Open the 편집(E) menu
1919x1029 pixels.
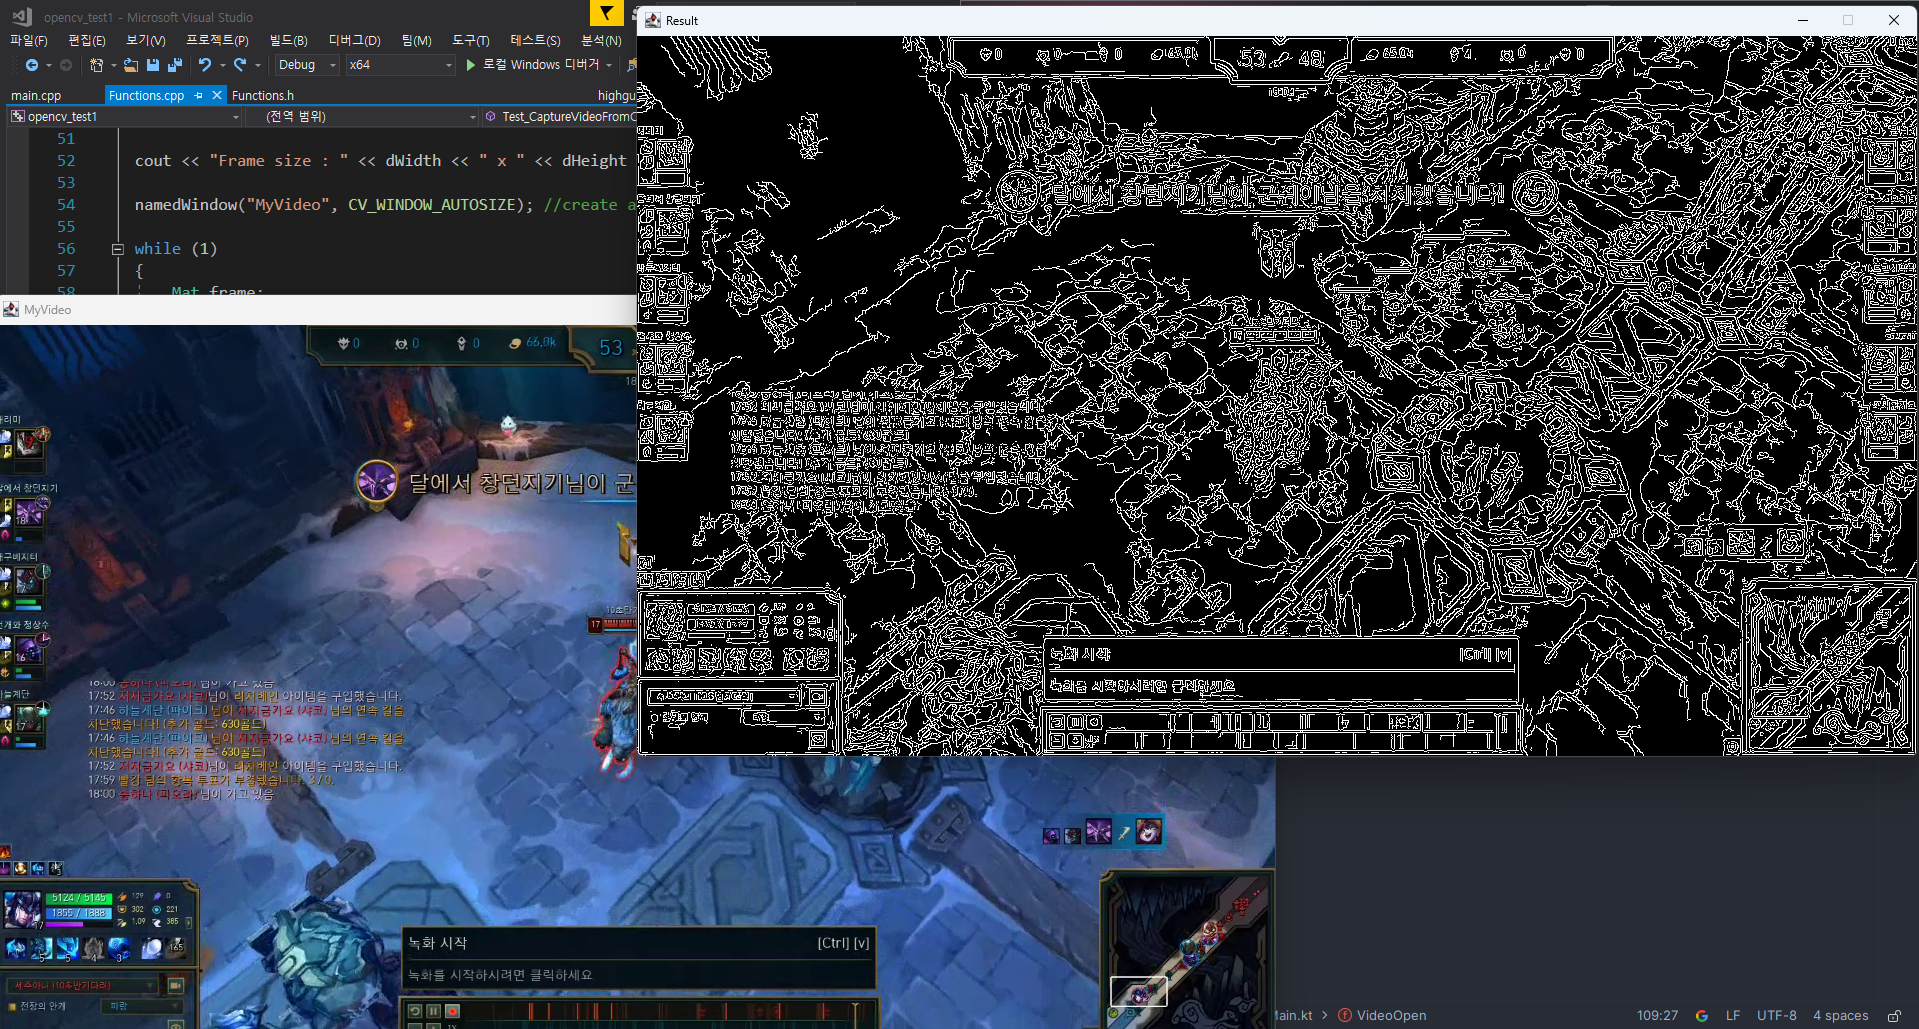click(87, 40)
